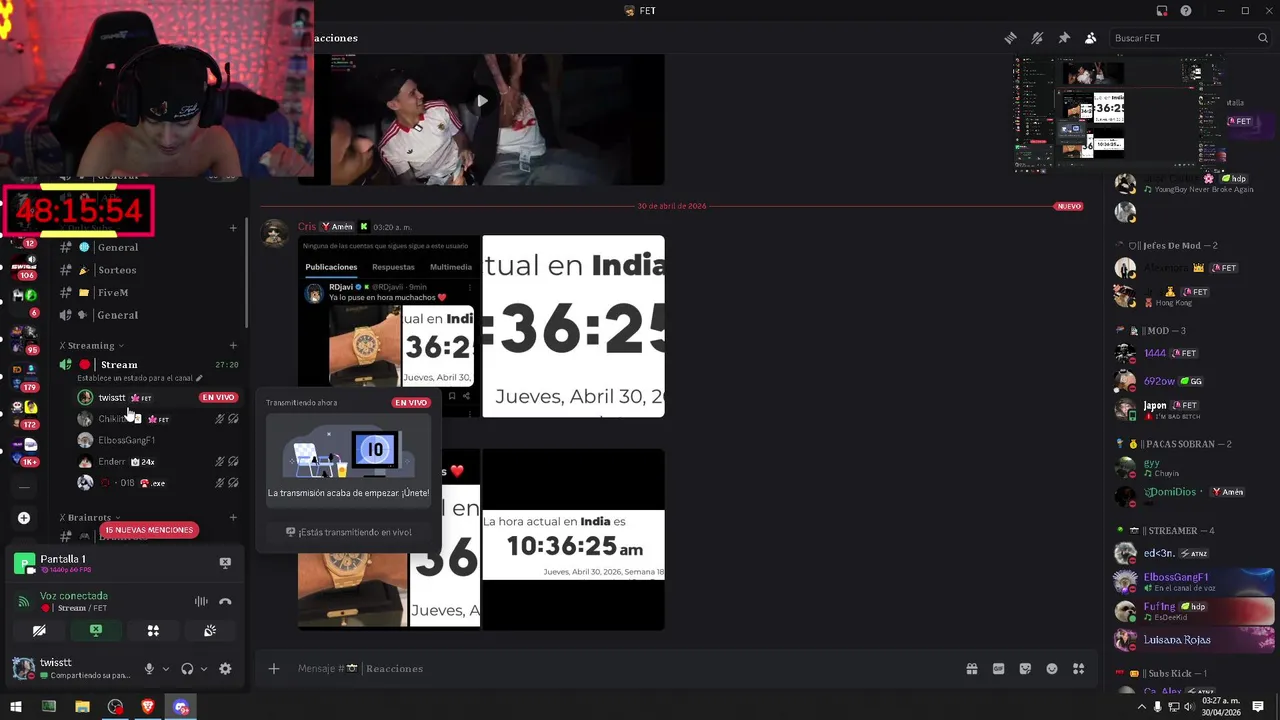Open the India time image attachment

click(x=573, y=326)
